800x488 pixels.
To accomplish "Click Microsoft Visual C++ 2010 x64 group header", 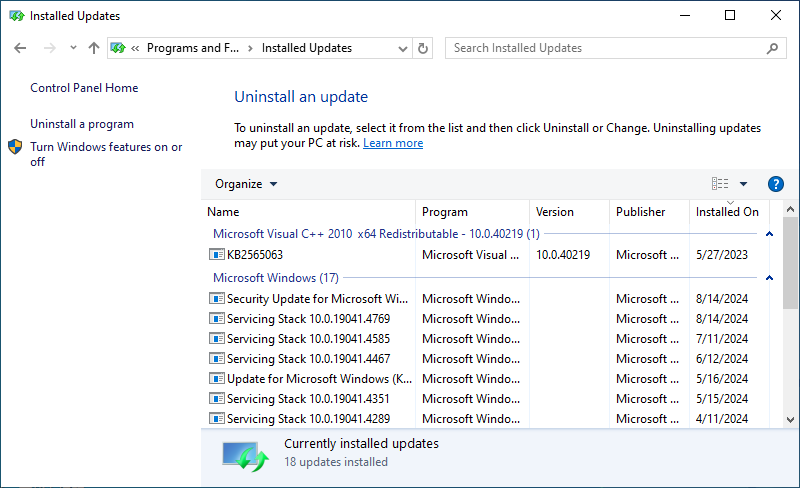I will point(376,234).
